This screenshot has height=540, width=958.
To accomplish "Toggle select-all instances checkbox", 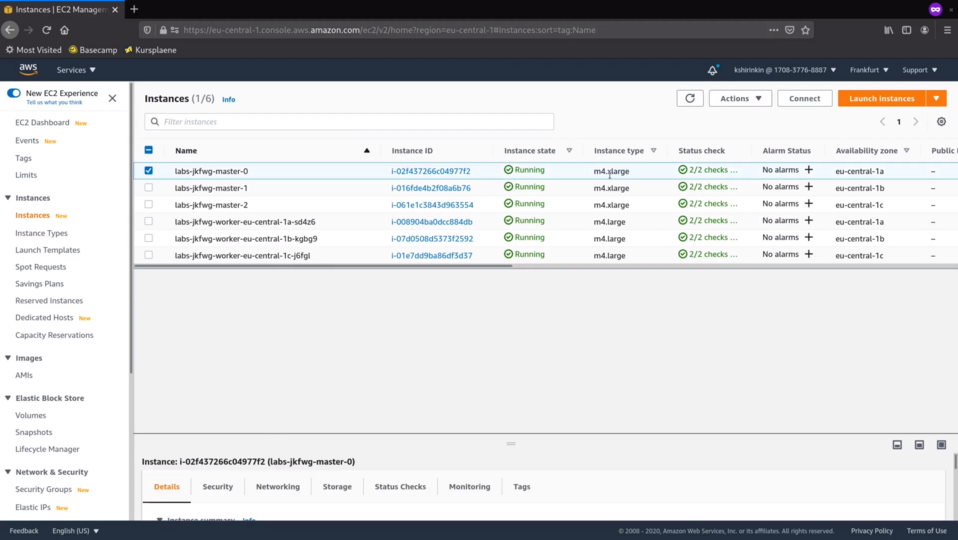I will coord(148,150).
